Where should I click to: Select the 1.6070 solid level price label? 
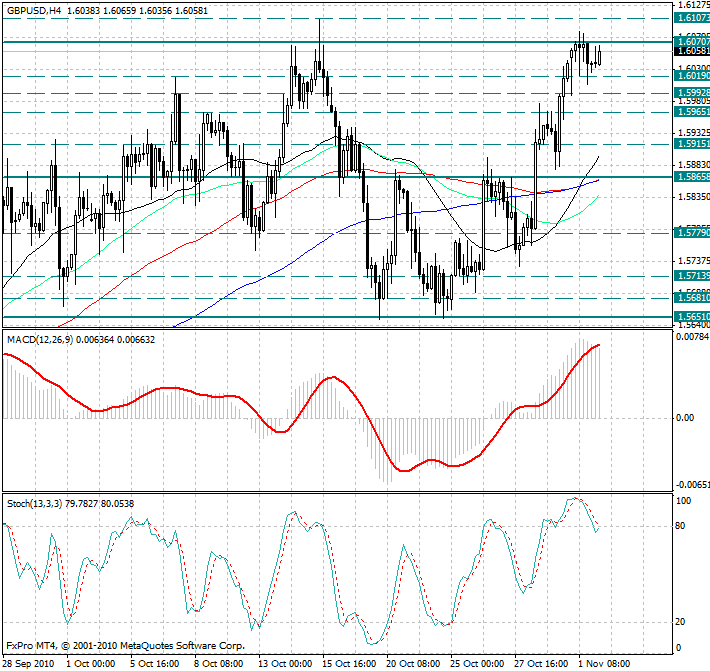tap(692, 41)
